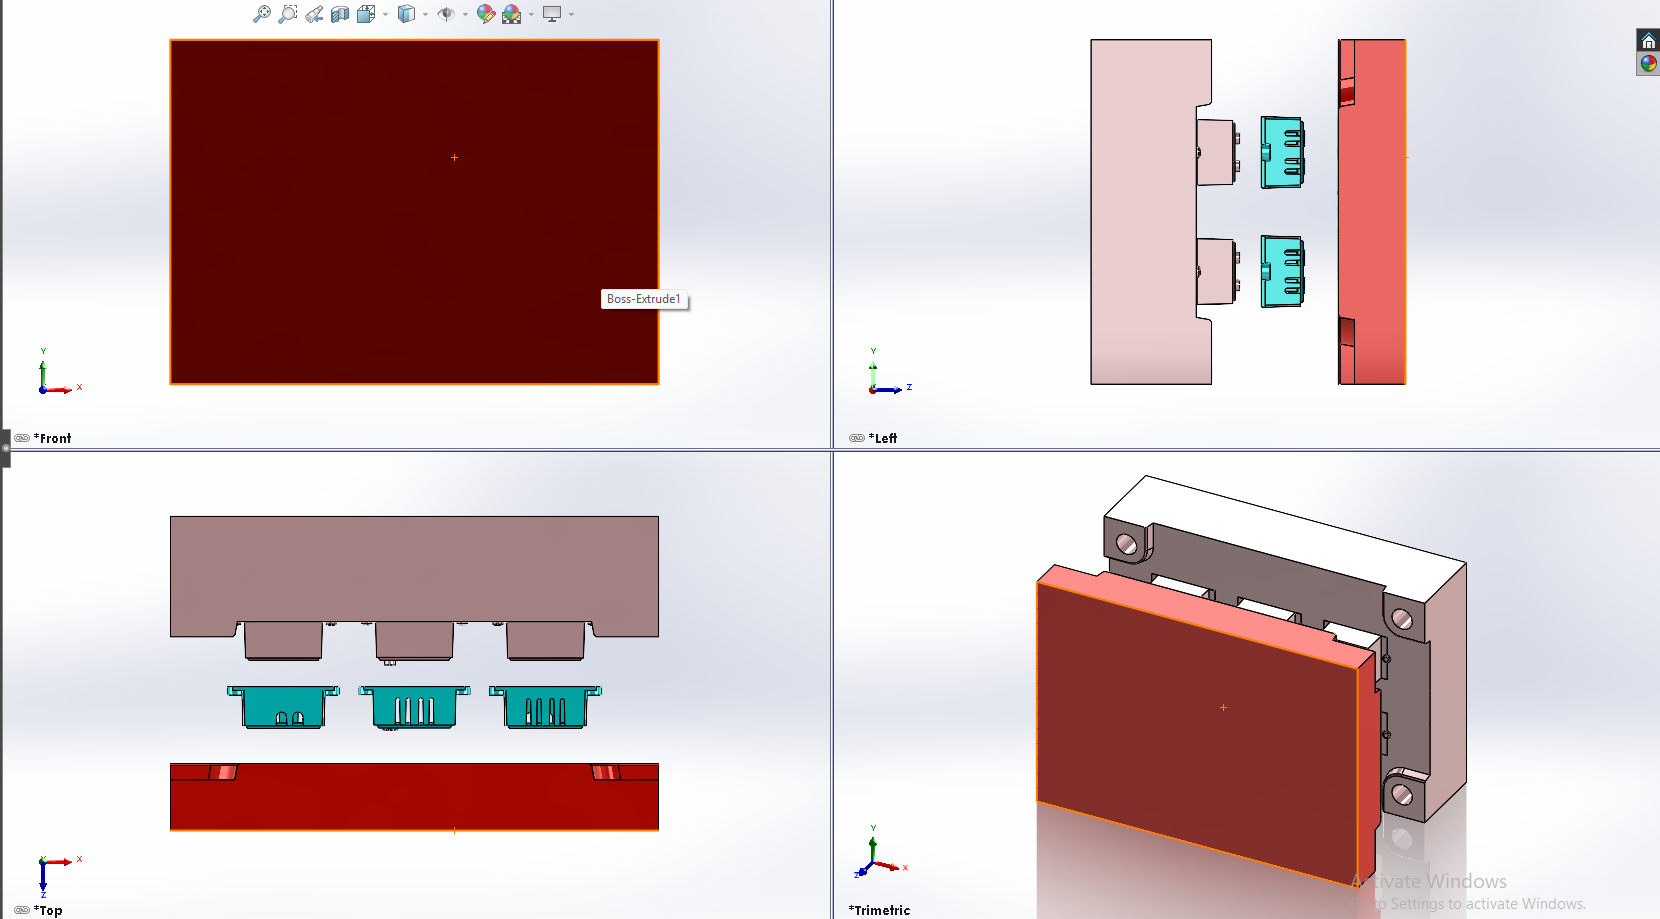Viewport: 1660px width, 919px height.
Task: Select the upper-right mounting hole in Trimetric view
Action: 1402,620
